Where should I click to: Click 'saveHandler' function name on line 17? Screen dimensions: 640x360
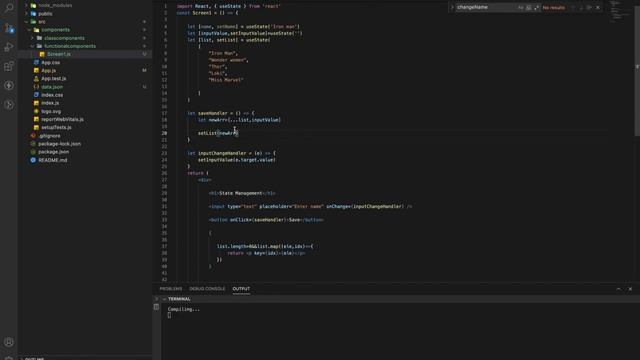coord(213,113)
